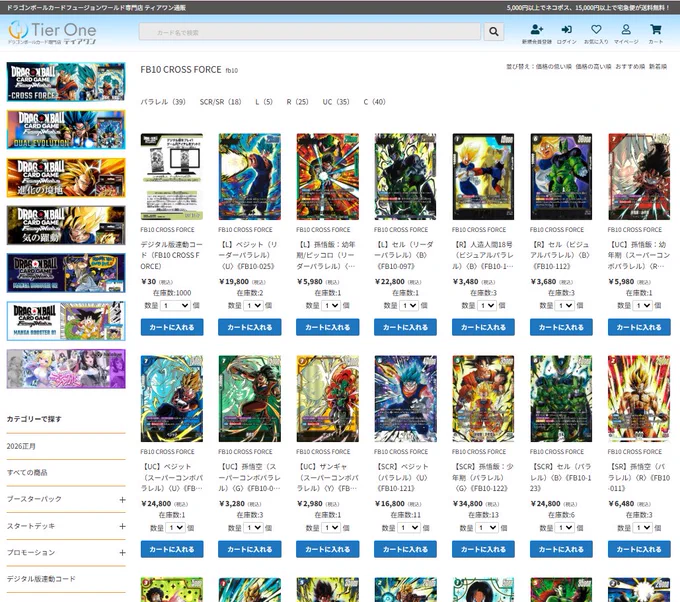Image resolution: width=680 pixels, height=602 pixels.
Task: Open ¥5,980 Gohan/Piccolo leader card image
Action: coord(327,177)
